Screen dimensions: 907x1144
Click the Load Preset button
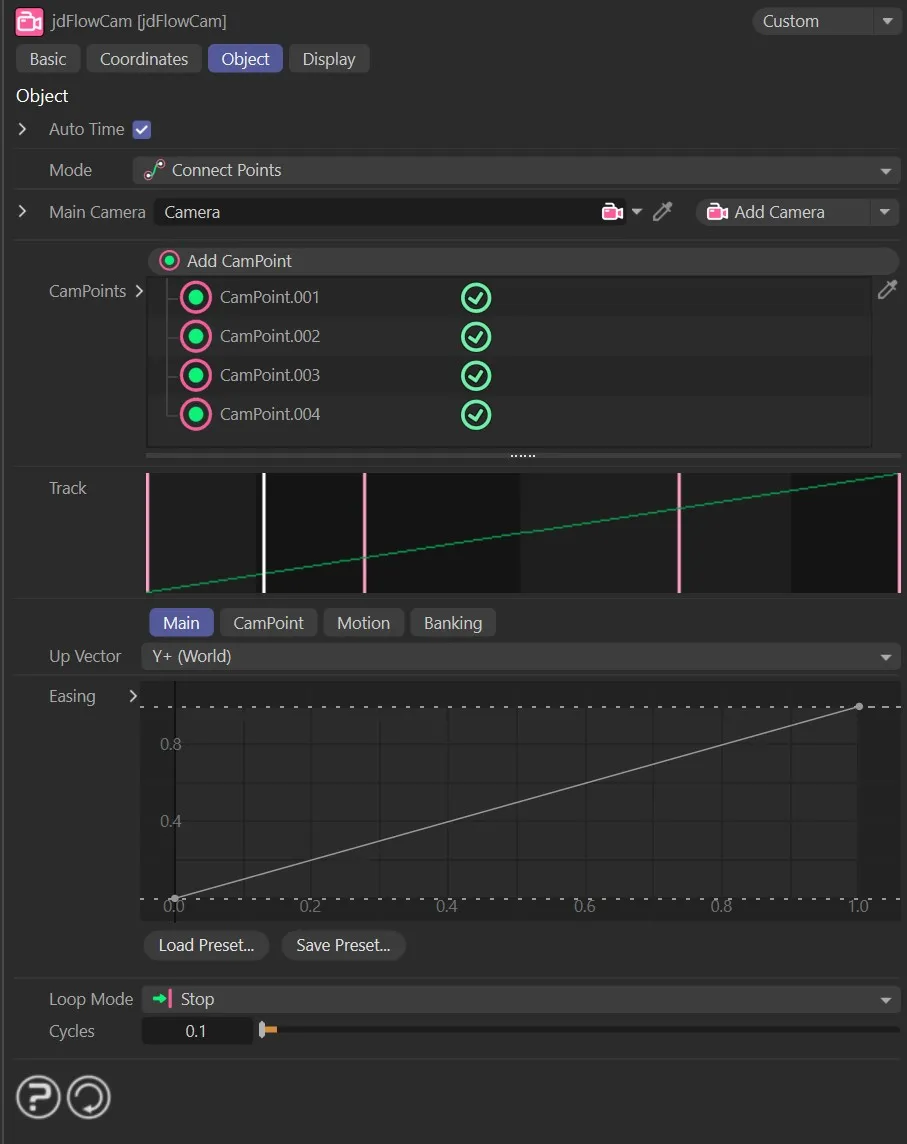pyautogui.click(x=206, y=945)
